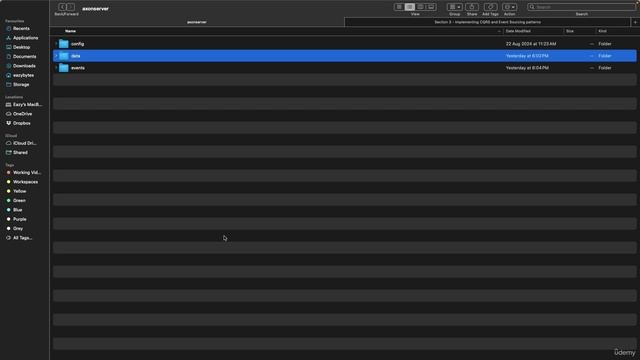Click into the Search field
Screen dimensions: 640x360
(x=582, y=7)
